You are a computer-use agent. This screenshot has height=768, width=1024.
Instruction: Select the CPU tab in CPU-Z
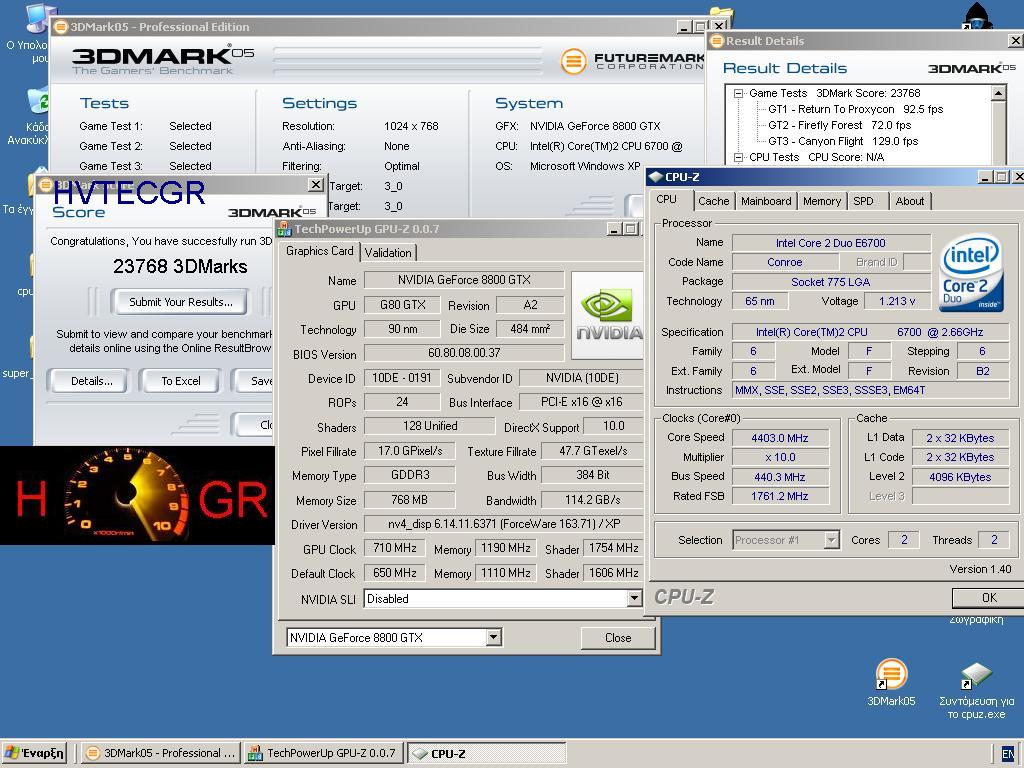667,199
